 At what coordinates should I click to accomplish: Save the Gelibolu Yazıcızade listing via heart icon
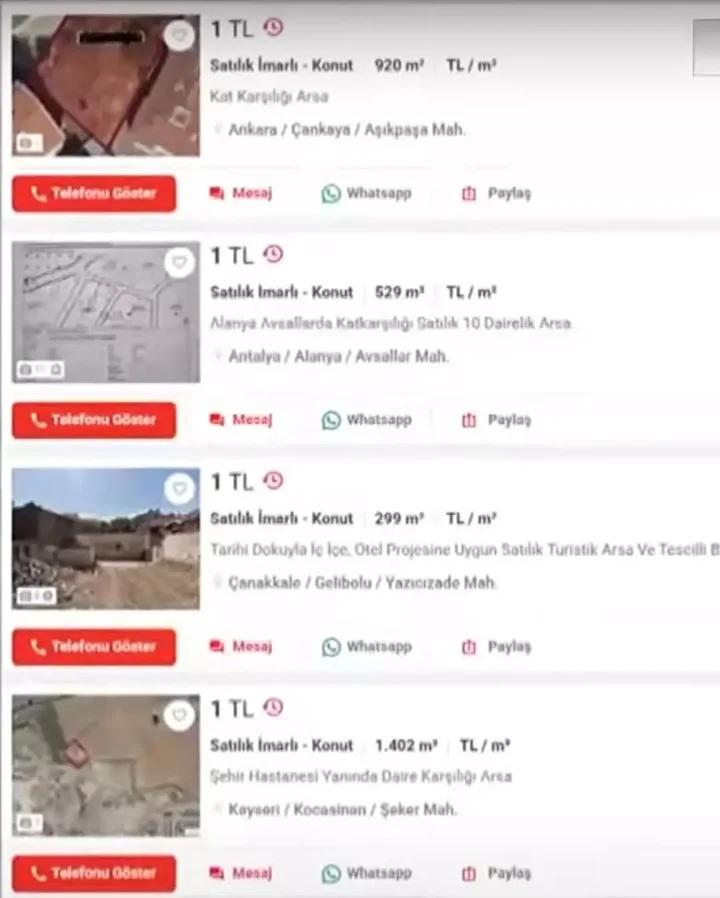click(x=179, y=489)
